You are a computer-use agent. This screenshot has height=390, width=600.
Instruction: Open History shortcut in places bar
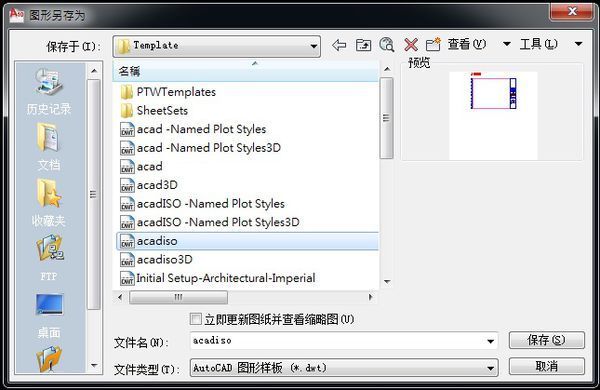tap(49, 92)
